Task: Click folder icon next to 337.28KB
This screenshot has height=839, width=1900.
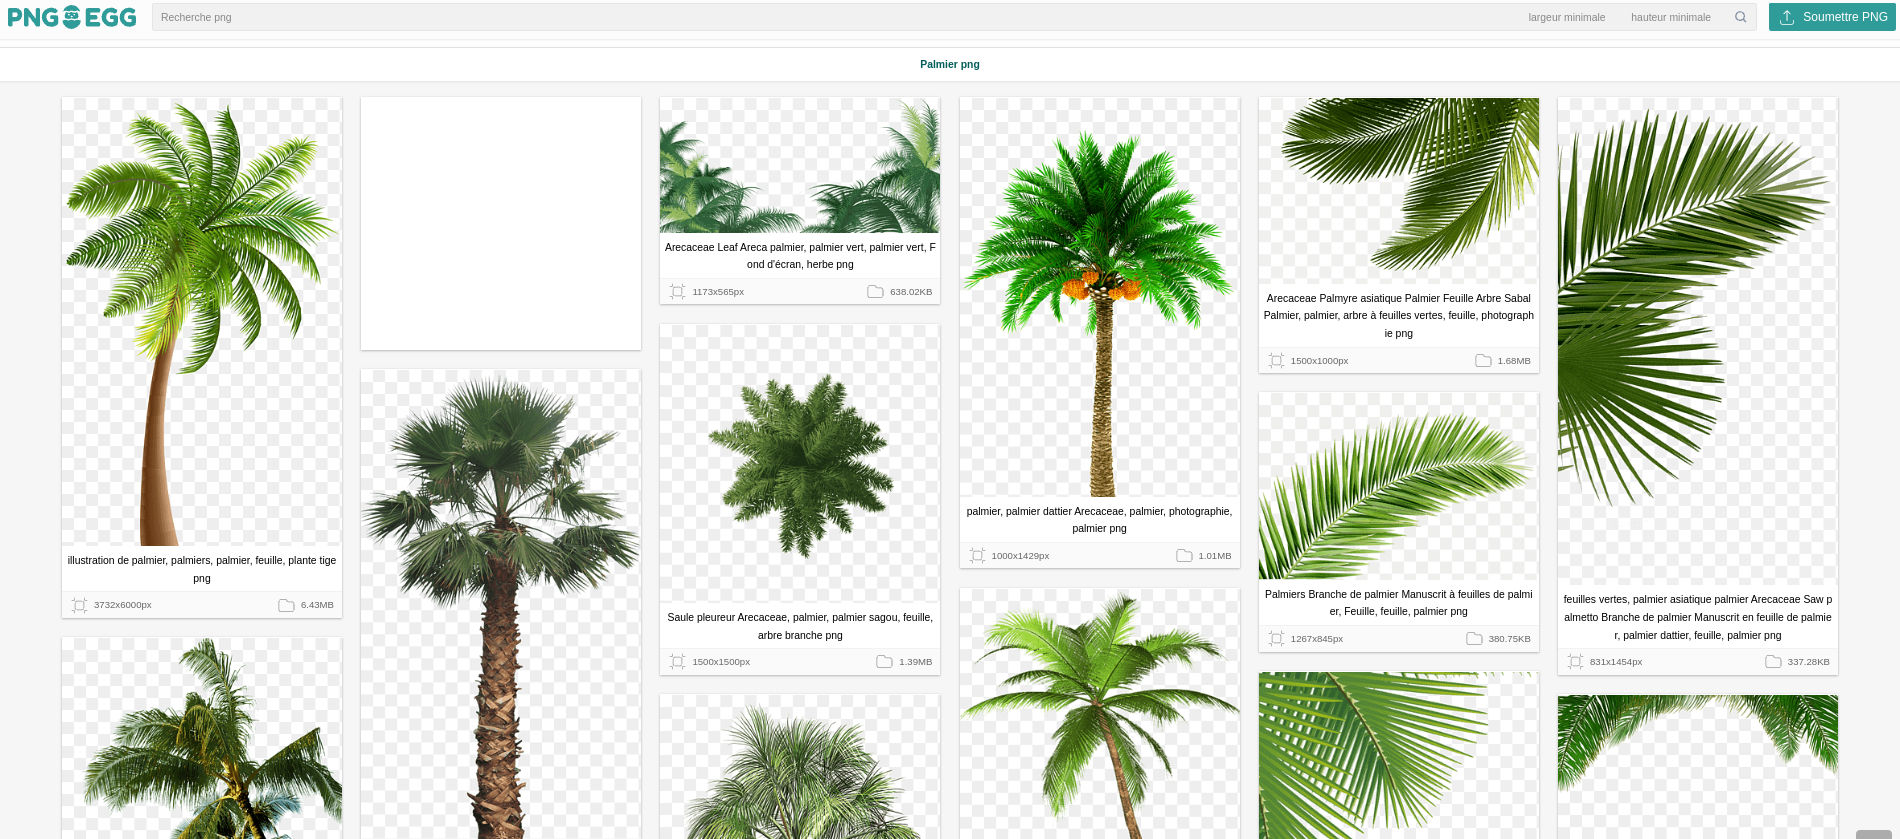Action: [x=1773, y=662]
